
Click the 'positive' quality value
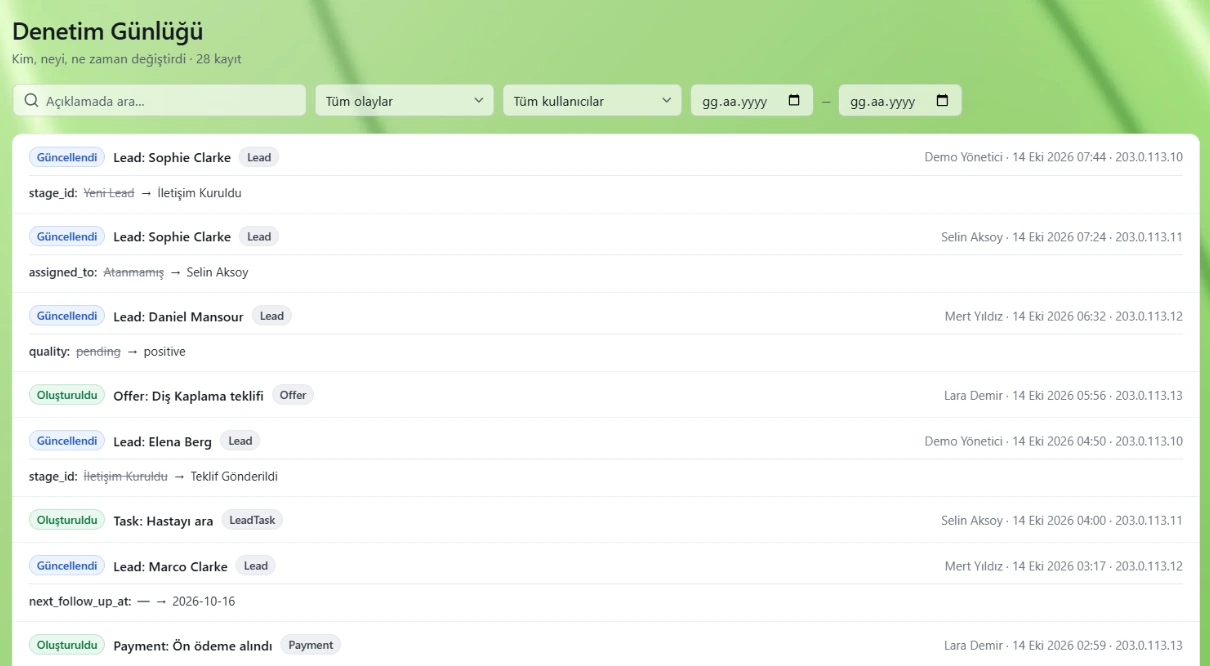(x=165, y=352)
